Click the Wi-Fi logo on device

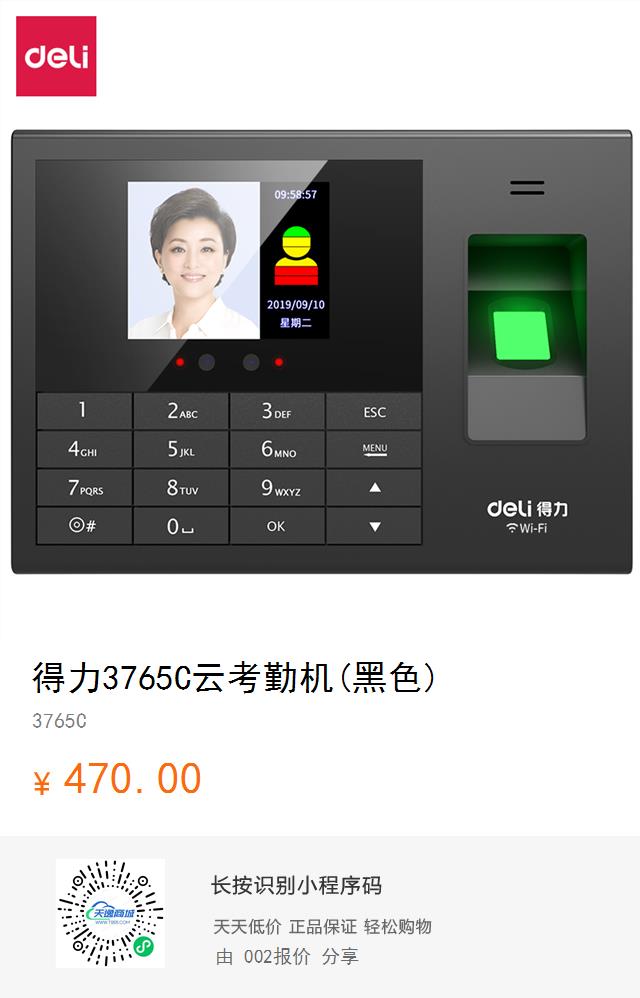click(527, 528)
